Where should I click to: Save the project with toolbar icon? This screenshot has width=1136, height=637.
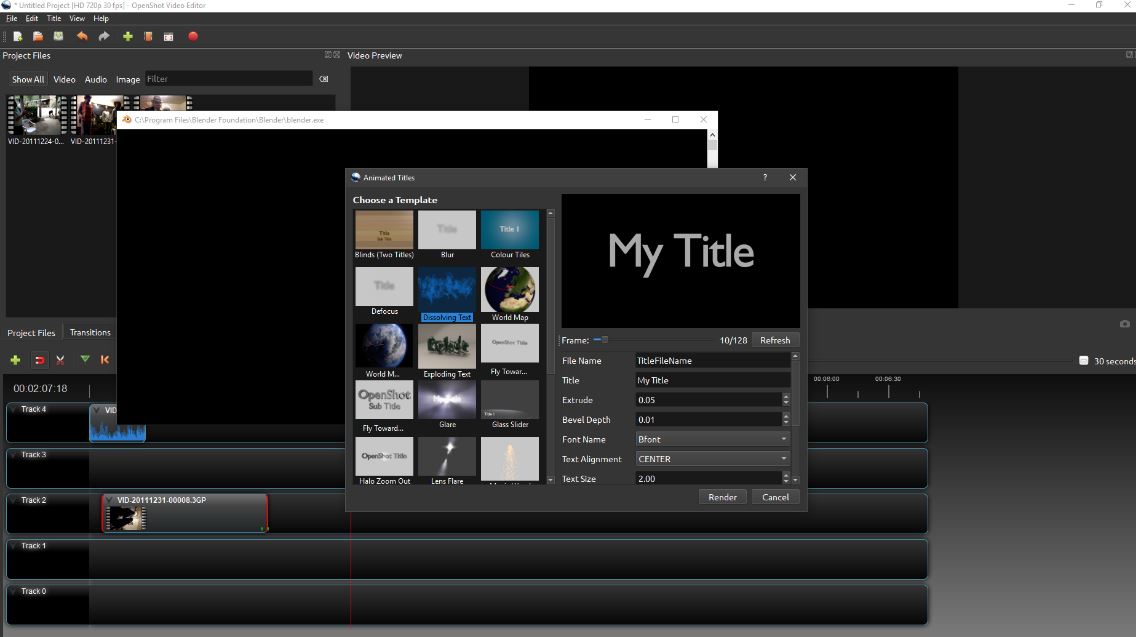point(59,36)
